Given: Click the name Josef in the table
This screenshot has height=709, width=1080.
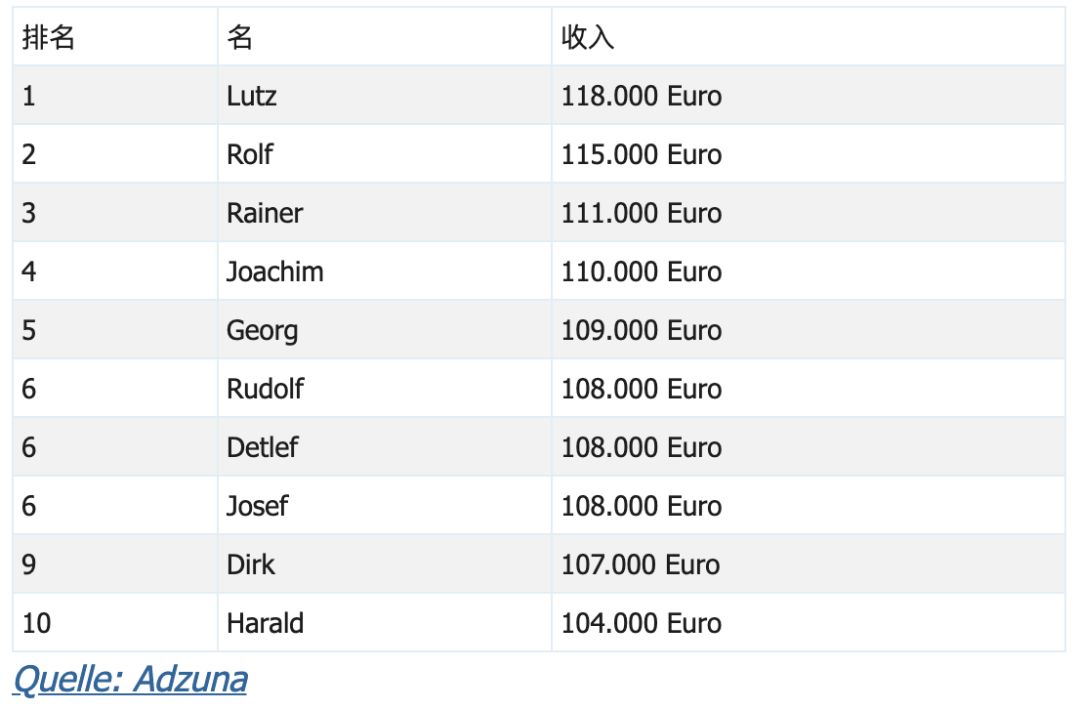Looking at the screenshot, I should click(x=257, y=506).
